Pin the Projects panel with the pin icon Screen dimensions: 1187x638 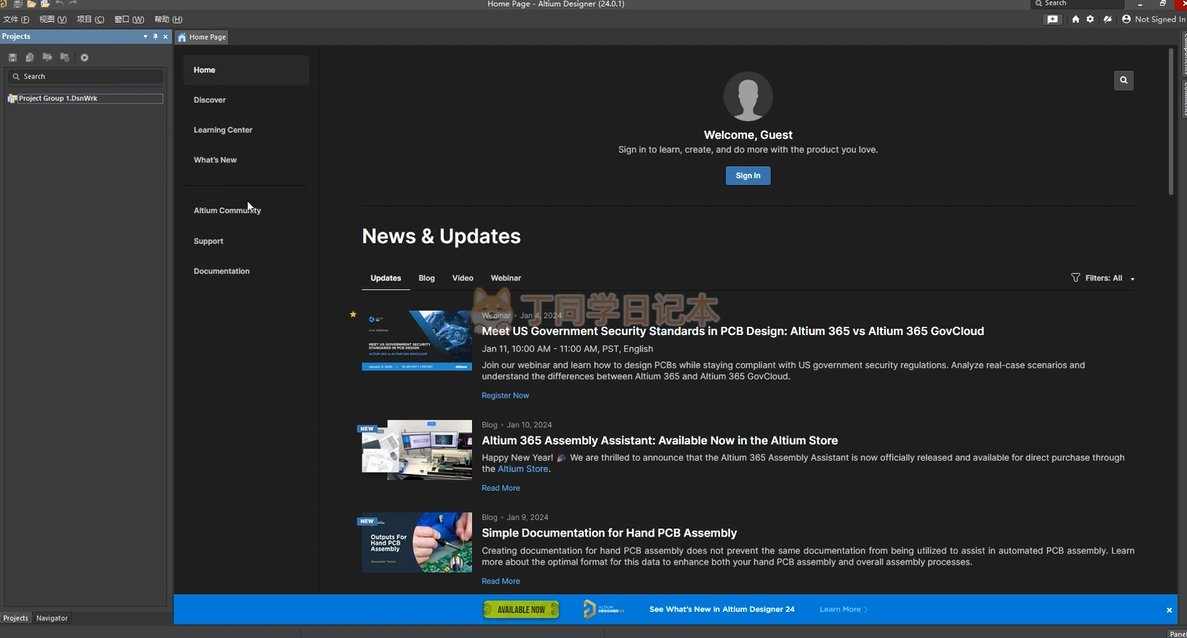pos(155,36)
